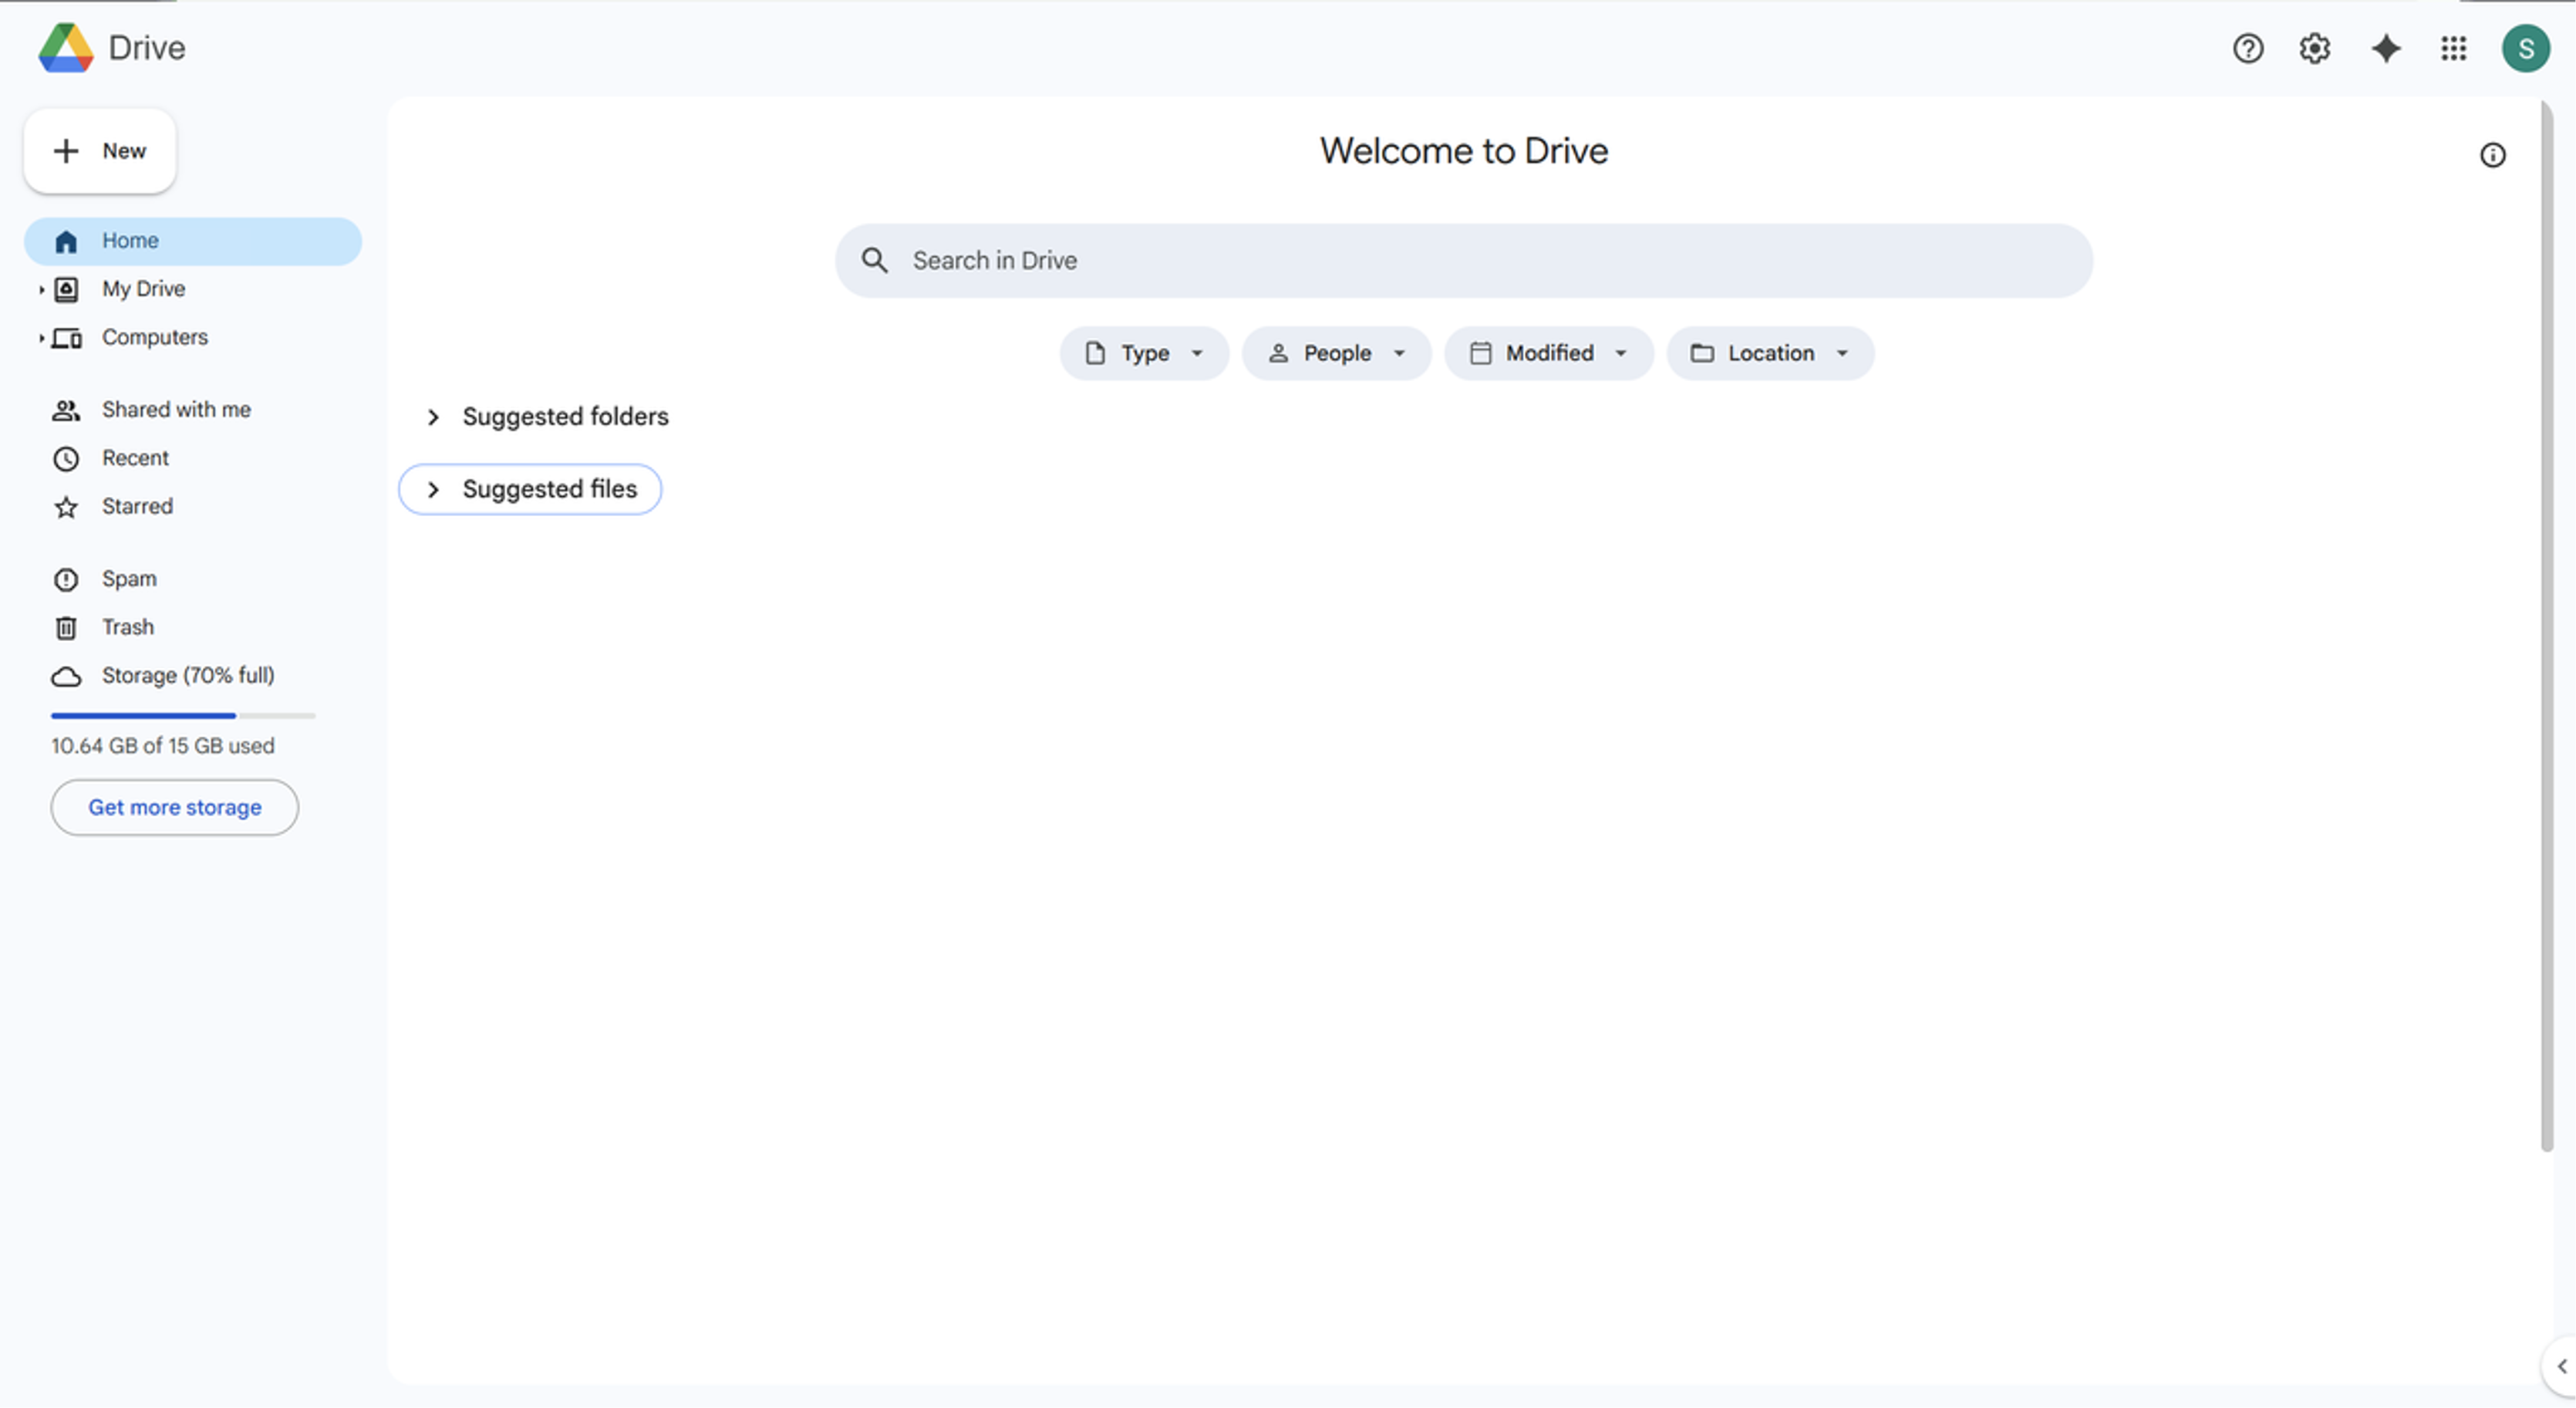Viewport: 2576px width, 1408px height.
Task: Click the profile avatar circle
Action: point(2527,47)
